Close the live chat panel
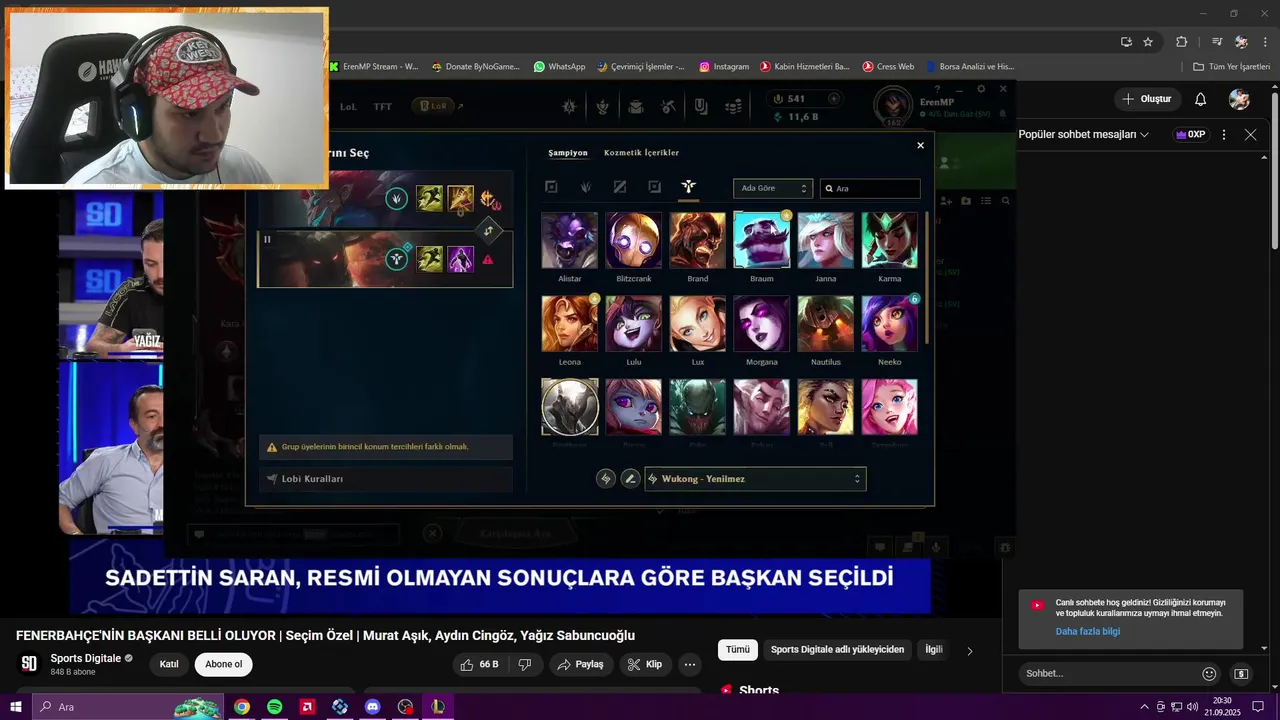 1250,134
